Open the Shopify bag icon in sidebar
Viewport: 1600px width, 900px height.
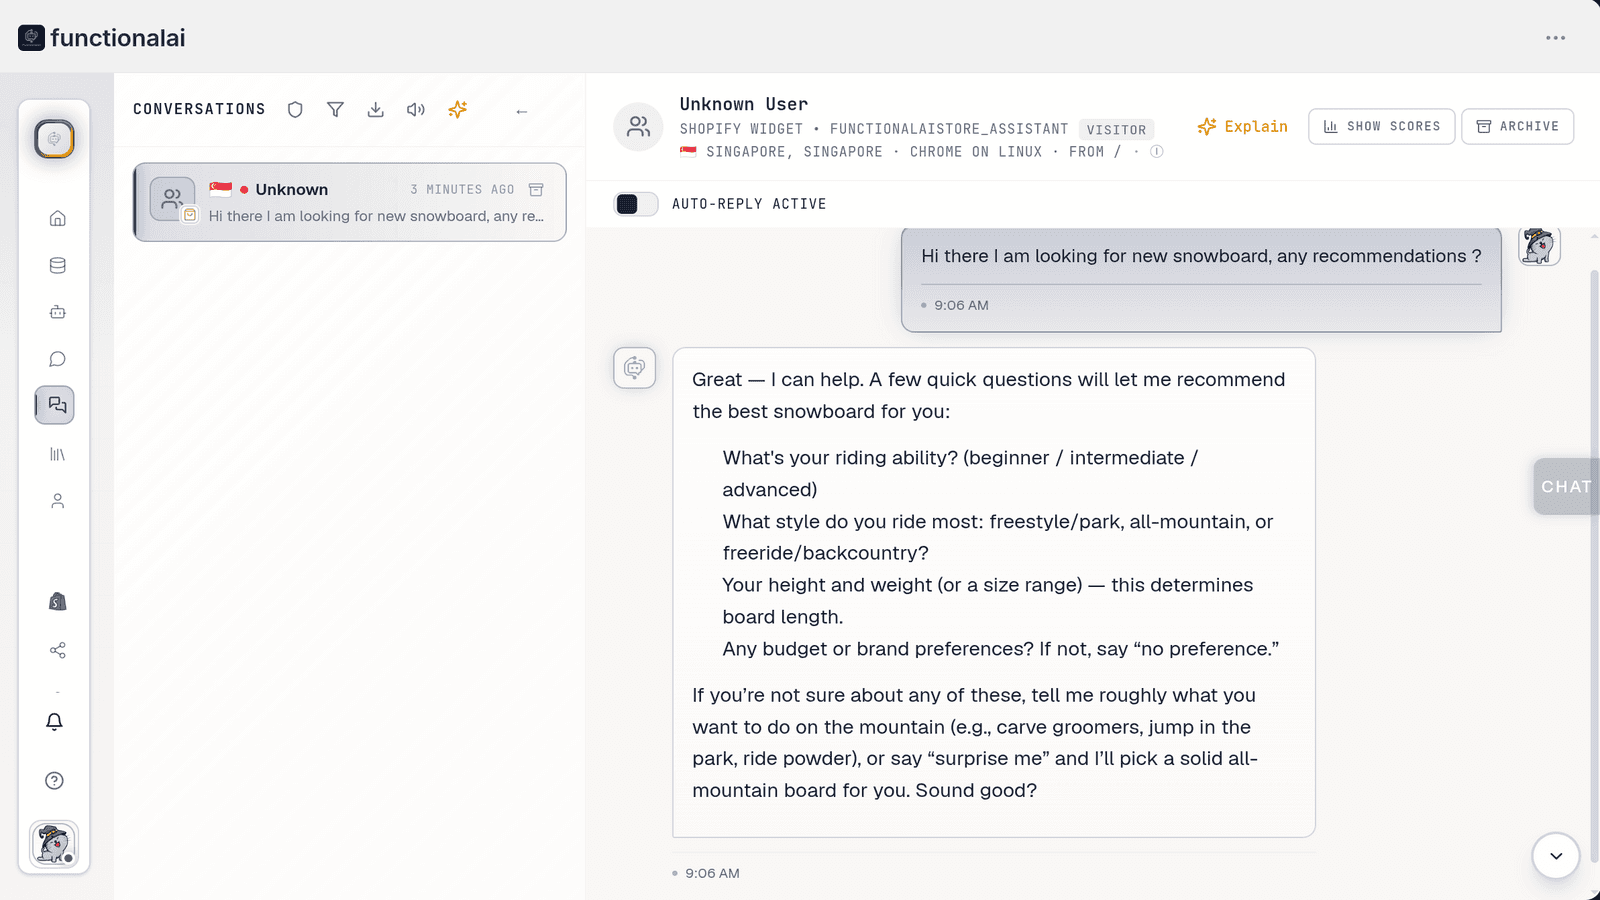[57, 601]
